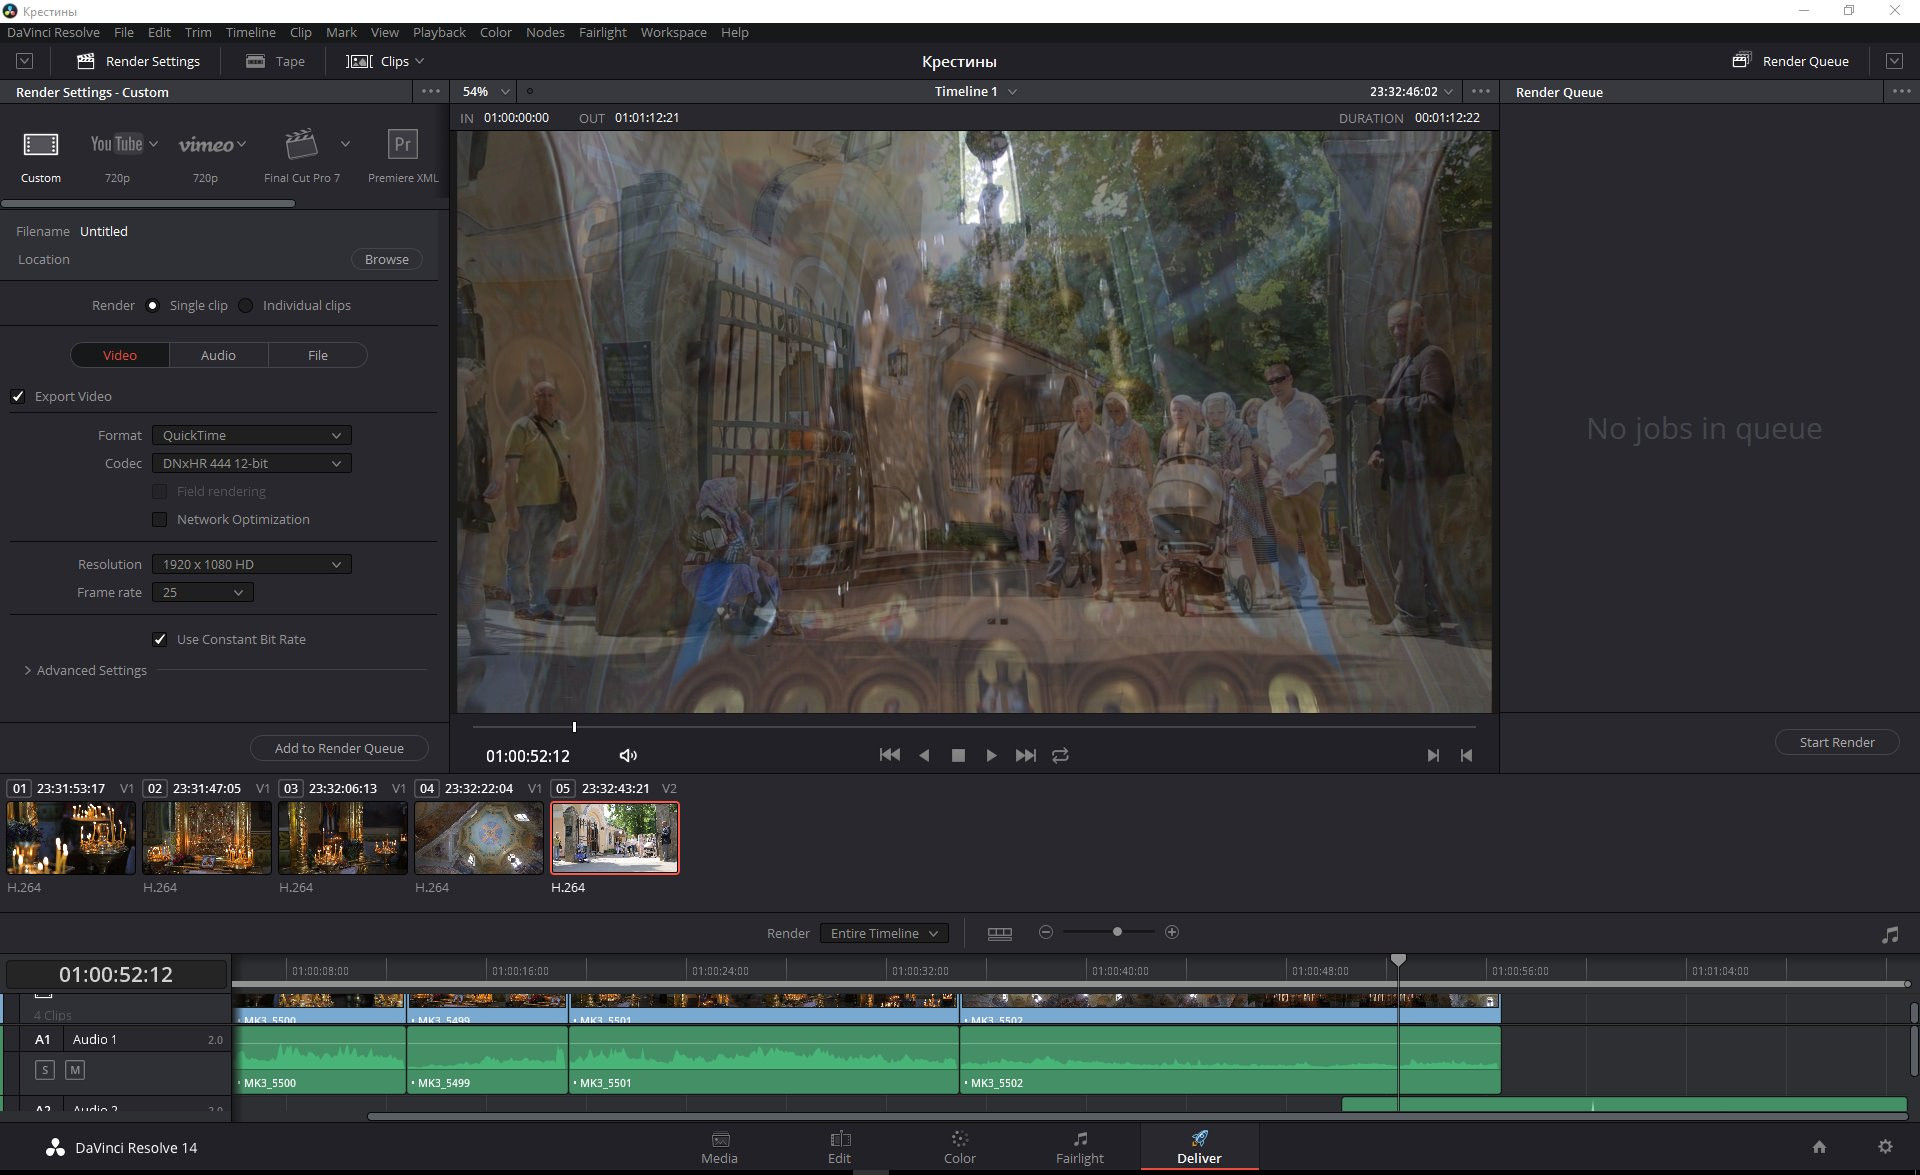Screen dimensions: 1920x1175
Task: Toggle the Field rendering checkbox
Action: 160,491
